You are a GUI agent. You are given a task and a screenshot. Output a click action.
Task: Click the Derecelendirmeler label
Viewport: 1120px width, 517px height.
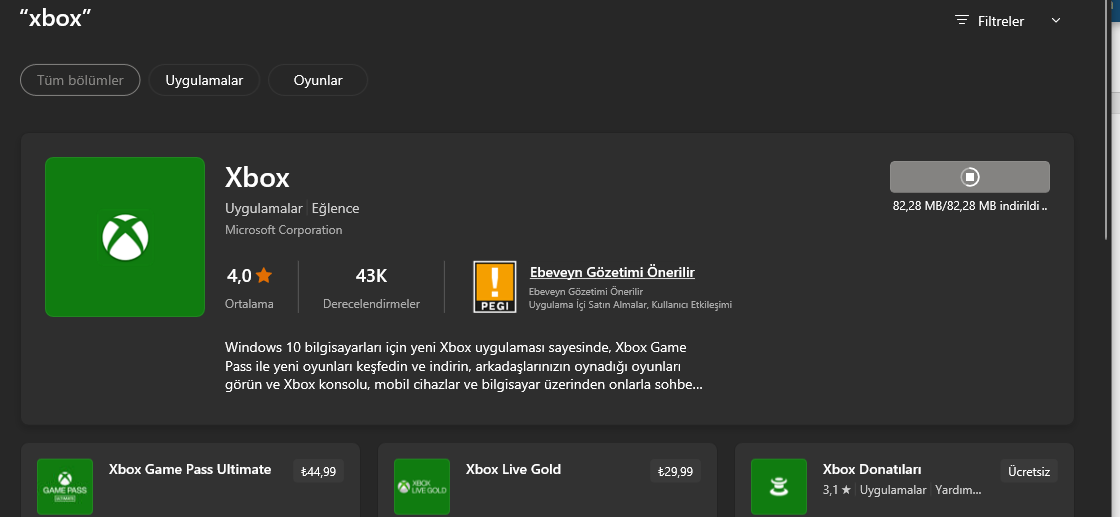(371, 304)
